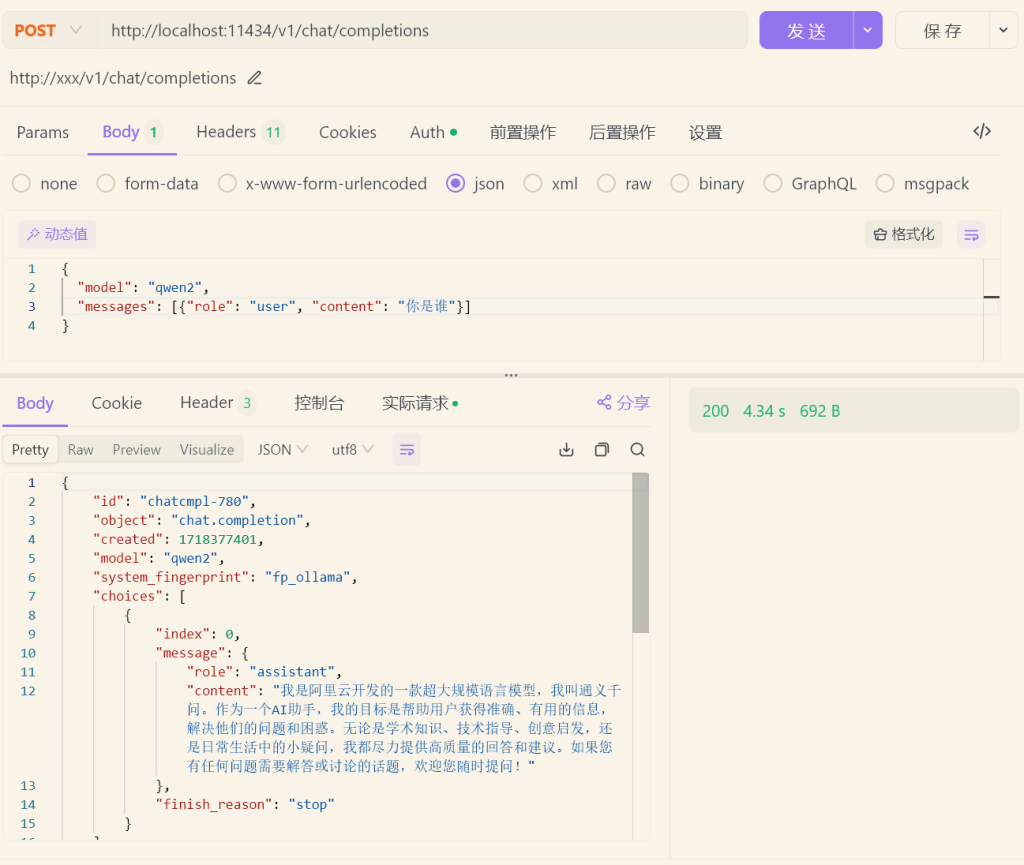This screenshot has height=865, width=1024.
Task: Open the send button dropdown arrow
Action: [868, 30]
